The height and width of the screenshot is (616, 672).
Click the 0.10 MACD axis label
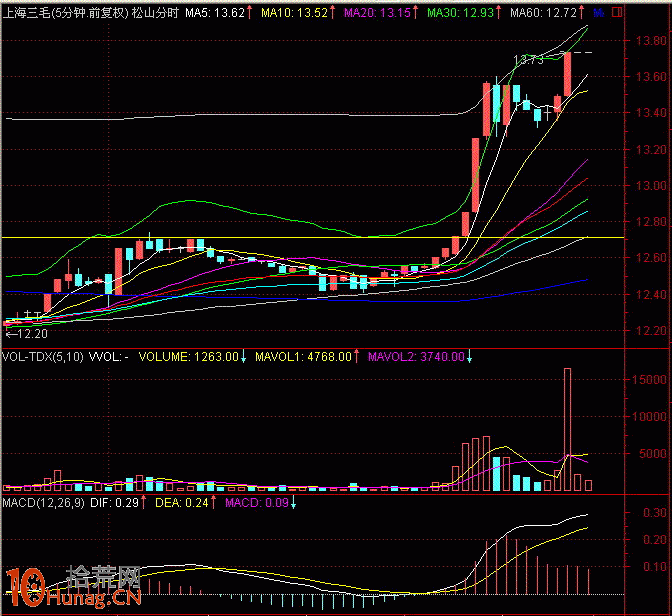pos(655,567)
